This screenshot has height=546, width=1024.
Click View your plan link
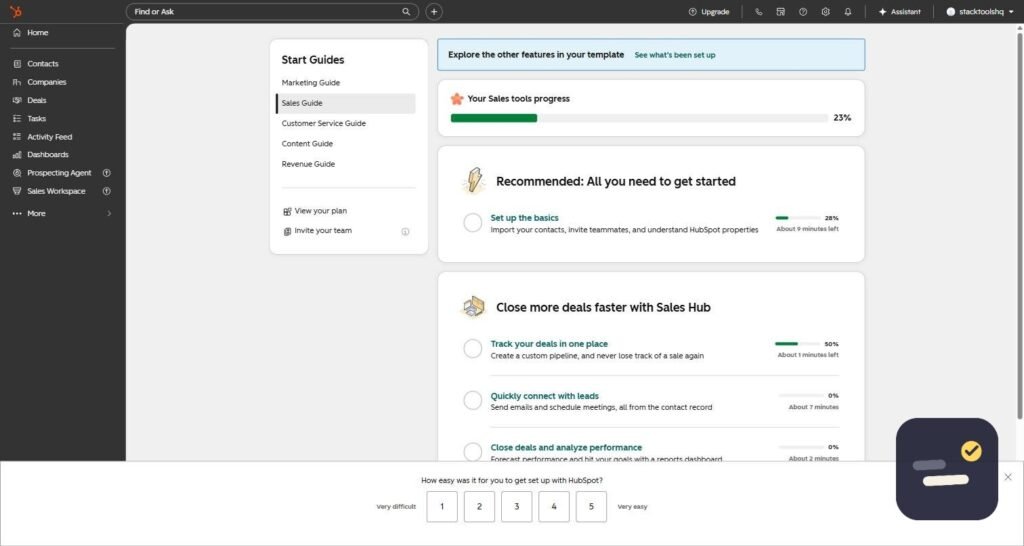pos(321,211)
